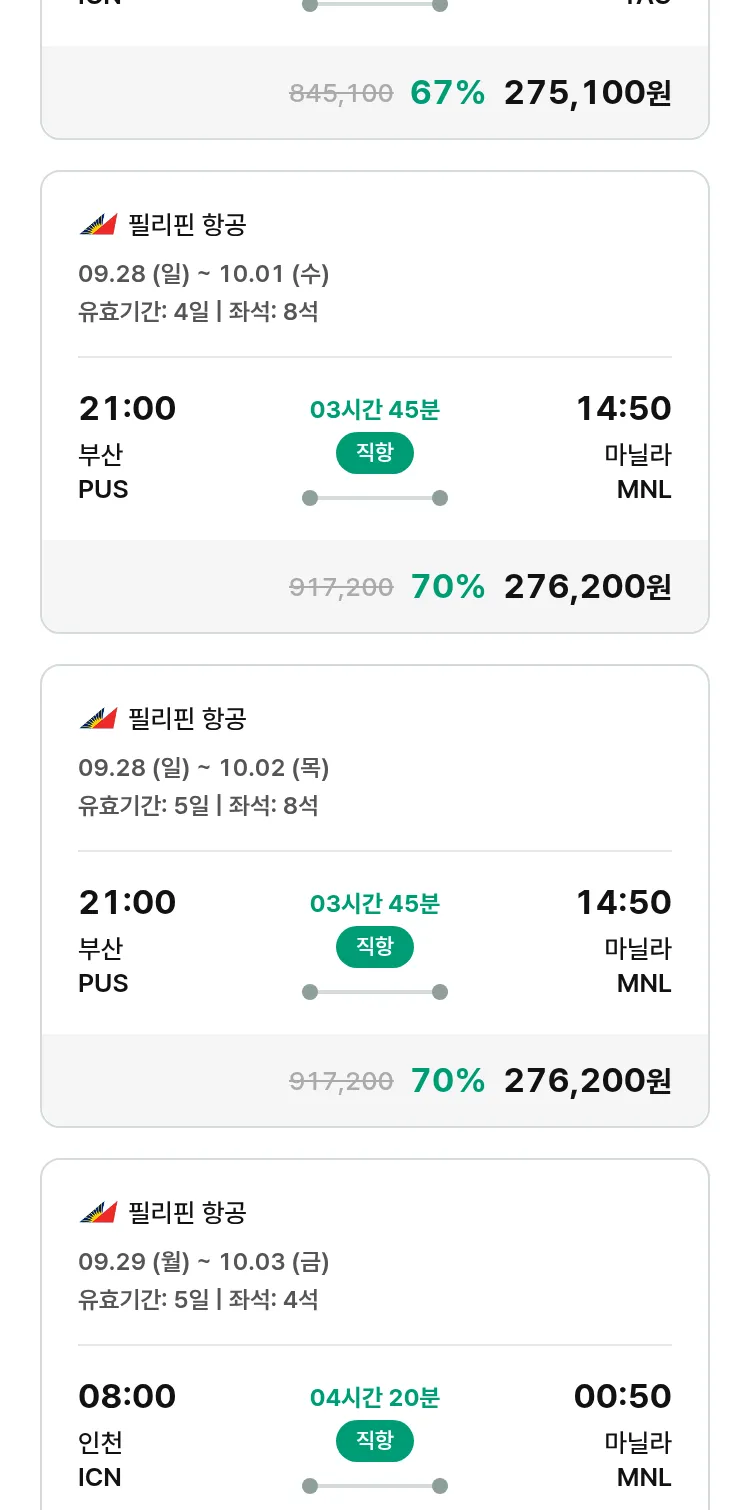Click Philippine Airlines logo on 09.28–10.01 card
The width and height of the screenshot is (750, 1510).
click(x=98, y=225)
